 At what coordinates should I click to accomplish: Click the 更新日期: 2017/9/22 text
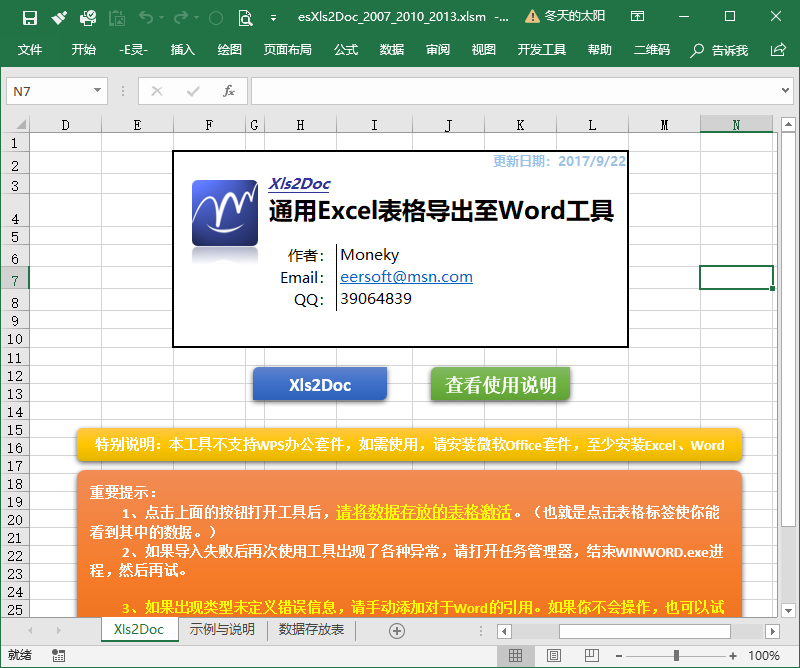coord(559,161)
